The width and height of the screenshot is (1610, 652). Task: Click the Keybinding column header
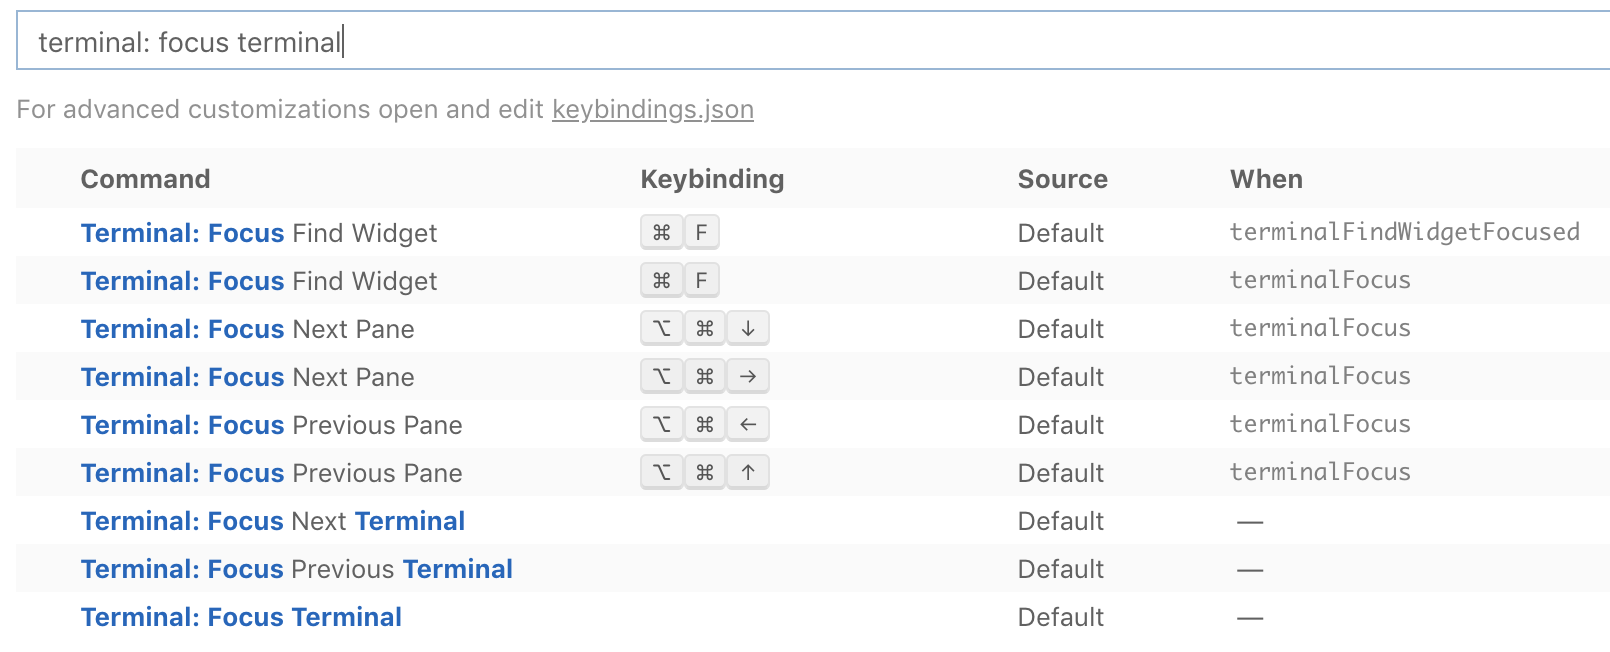pos(712,179)
